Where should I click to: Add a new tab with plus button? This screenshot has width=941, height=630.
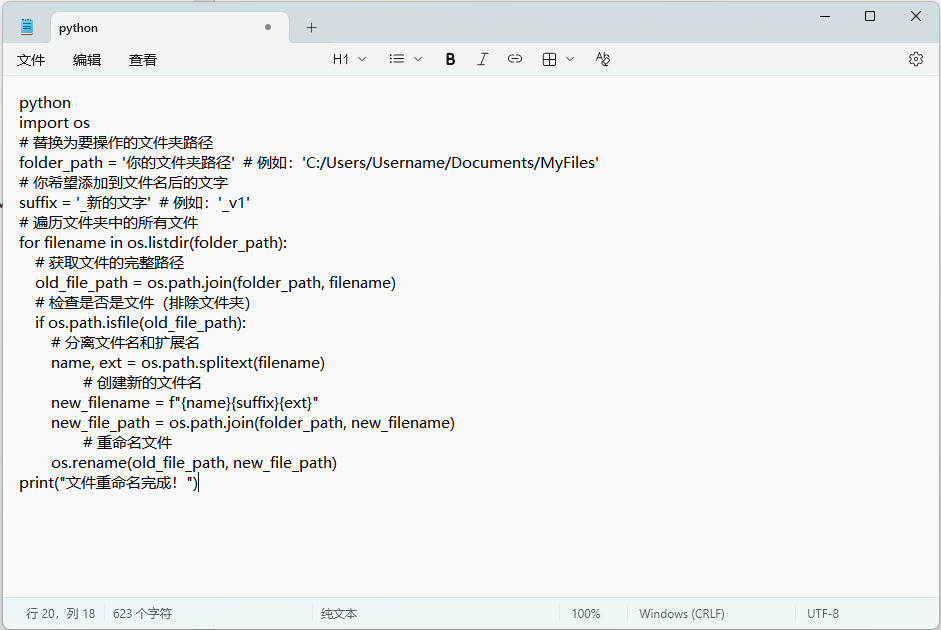point(311,28)
